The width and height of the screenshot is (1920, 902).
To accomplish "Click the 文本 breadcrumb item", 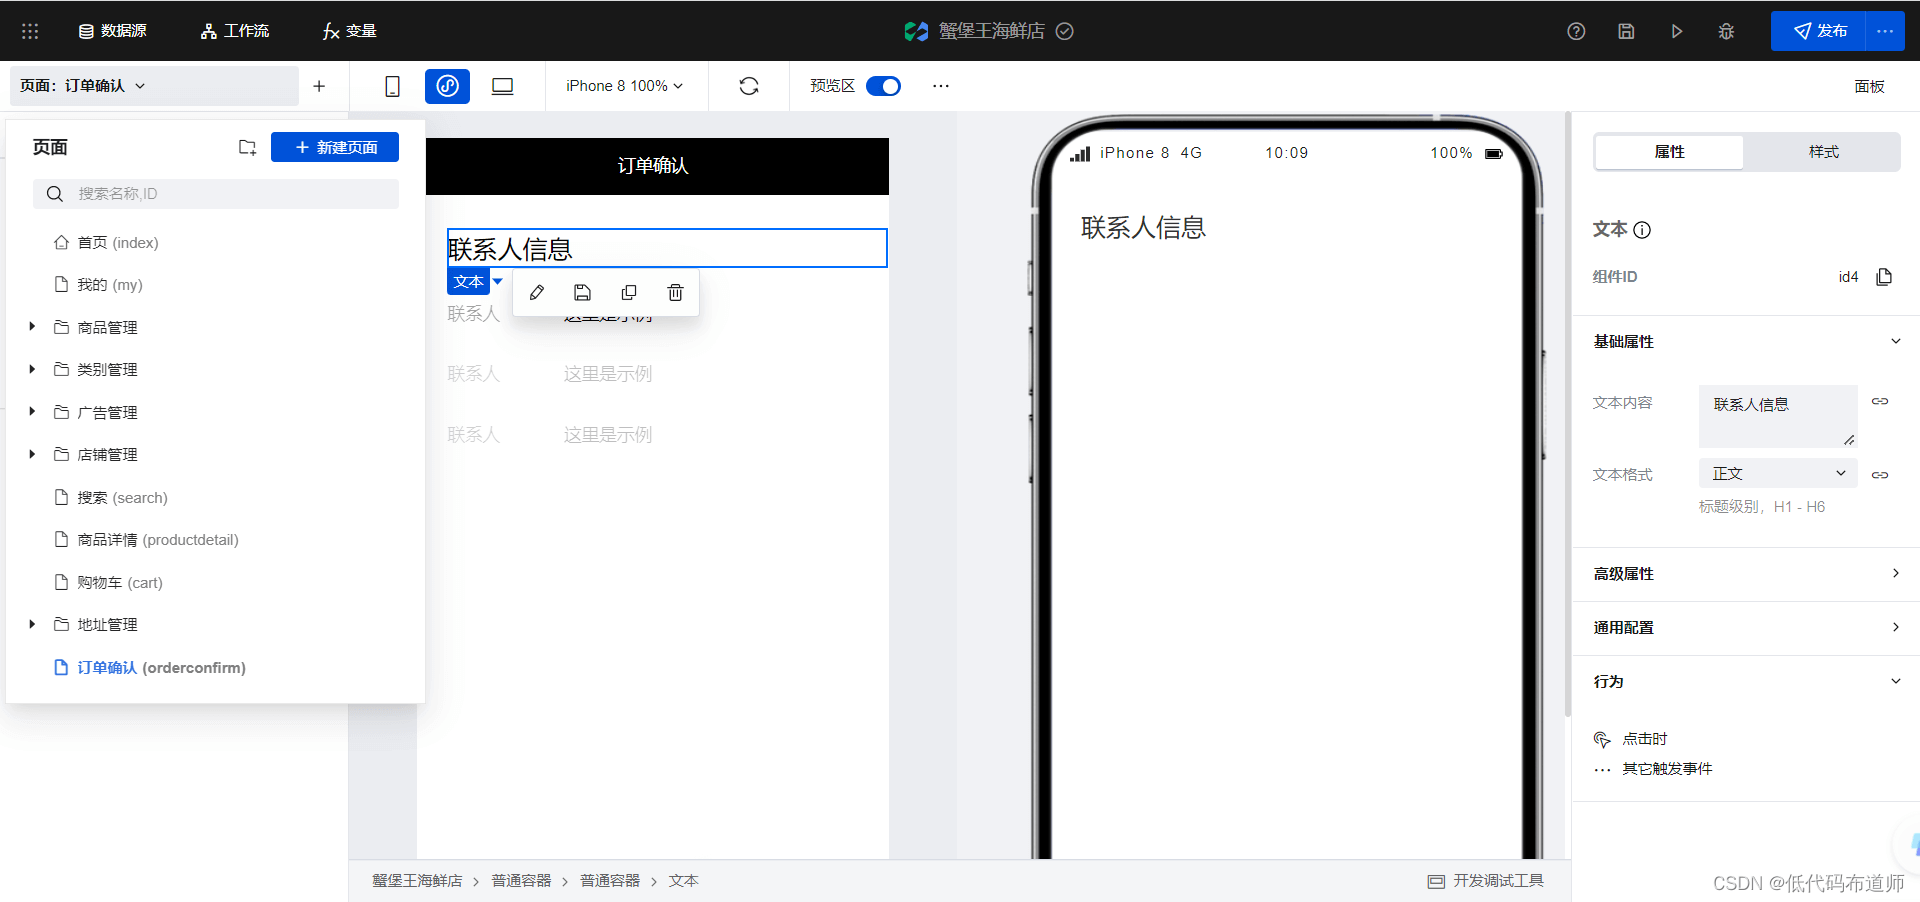I will point(684,881).
